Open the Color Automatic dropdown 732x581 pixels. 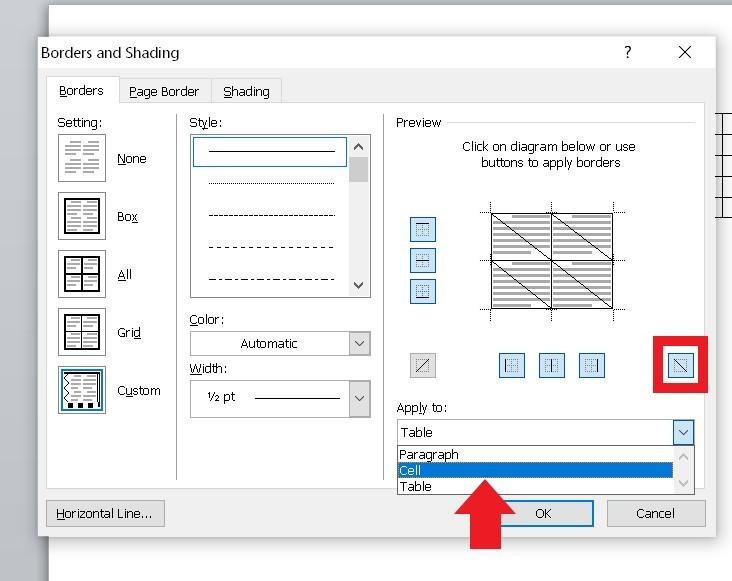click(280, 343)
